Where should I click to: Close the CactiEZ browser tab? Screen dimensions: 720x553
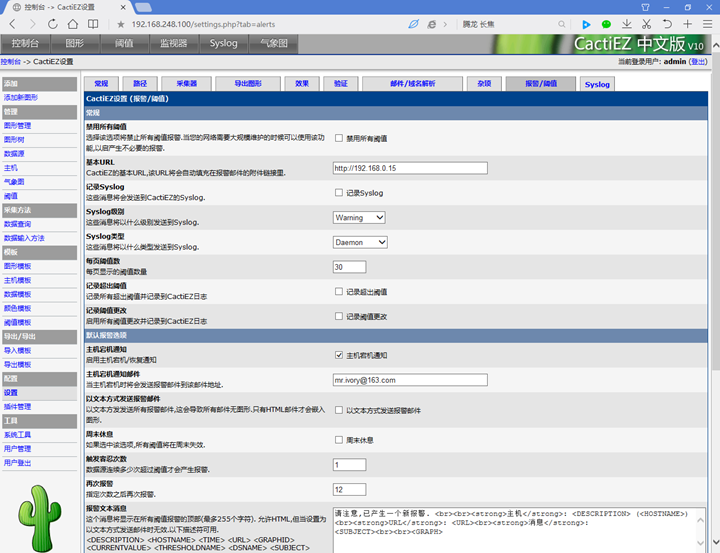[x=123, y=7]
